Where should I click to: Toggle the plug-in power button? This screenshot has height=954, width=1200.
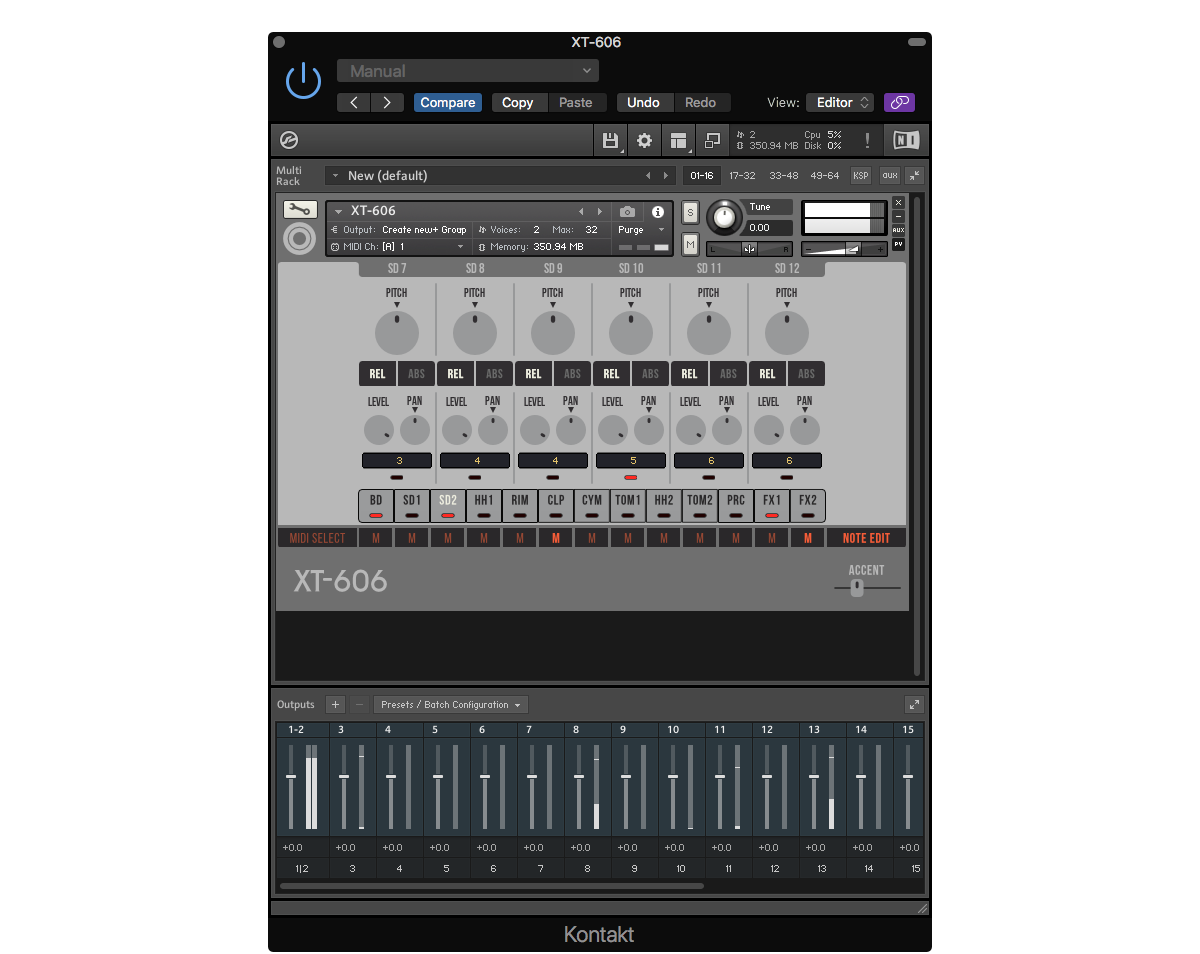[303, 81]
